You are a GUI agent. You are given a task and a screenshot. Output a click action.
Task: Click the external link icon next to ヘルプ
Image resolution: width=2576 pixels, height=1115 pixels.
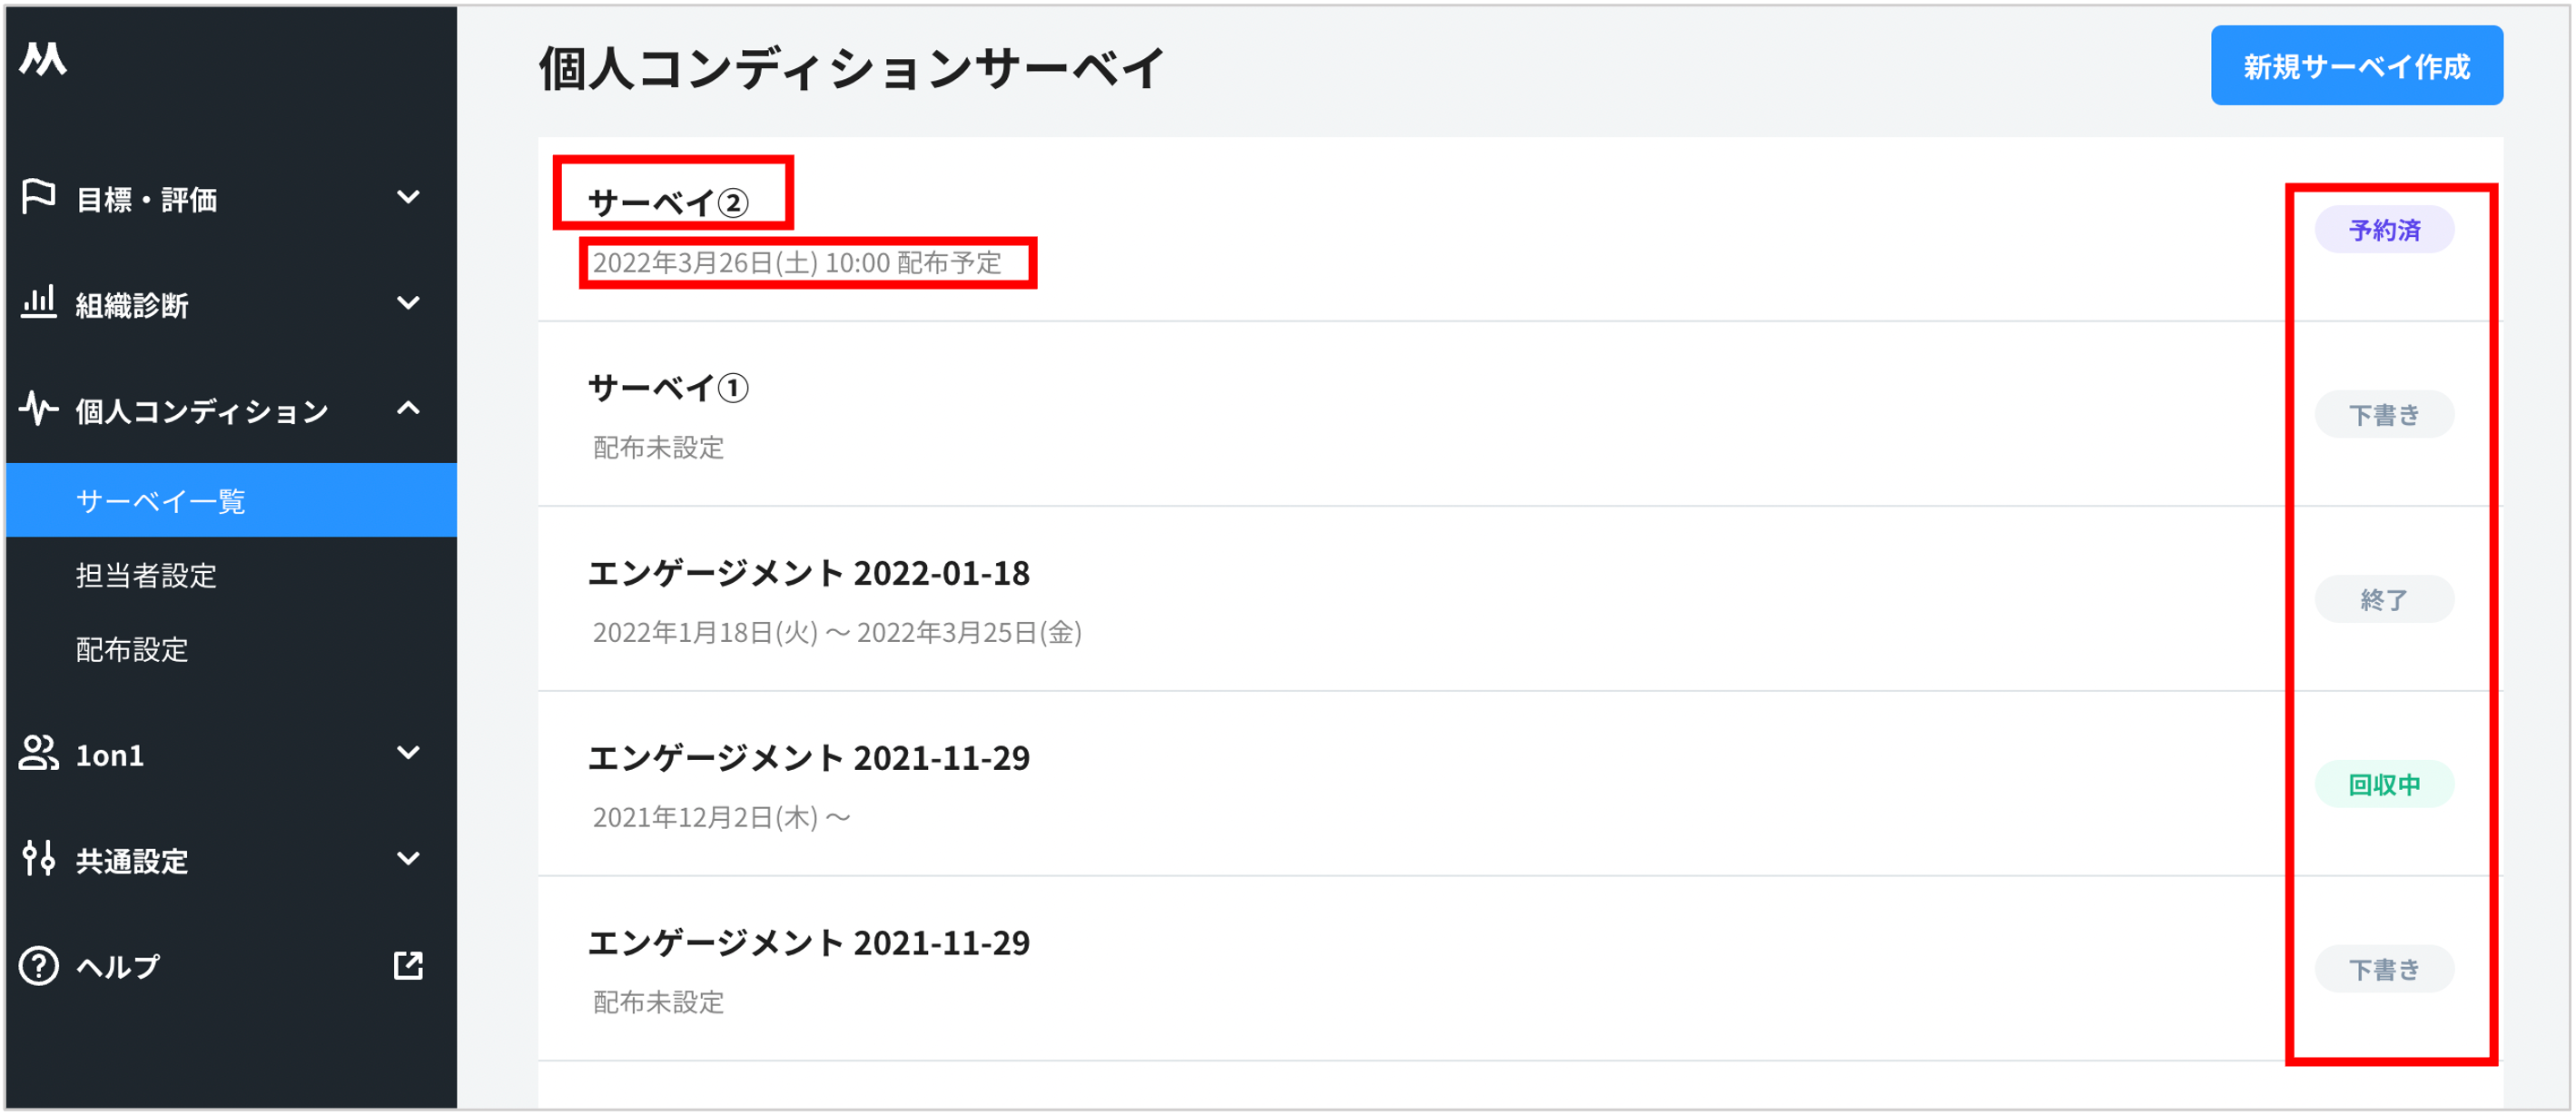pyautogui.click(x=408, y=965)
